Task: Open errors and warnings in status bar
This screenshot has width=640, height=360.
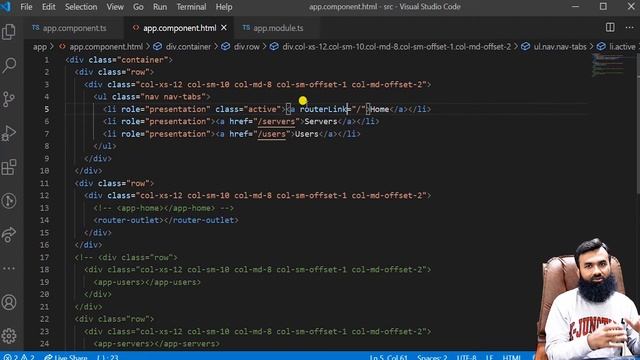Action: [x=19, y=357]
